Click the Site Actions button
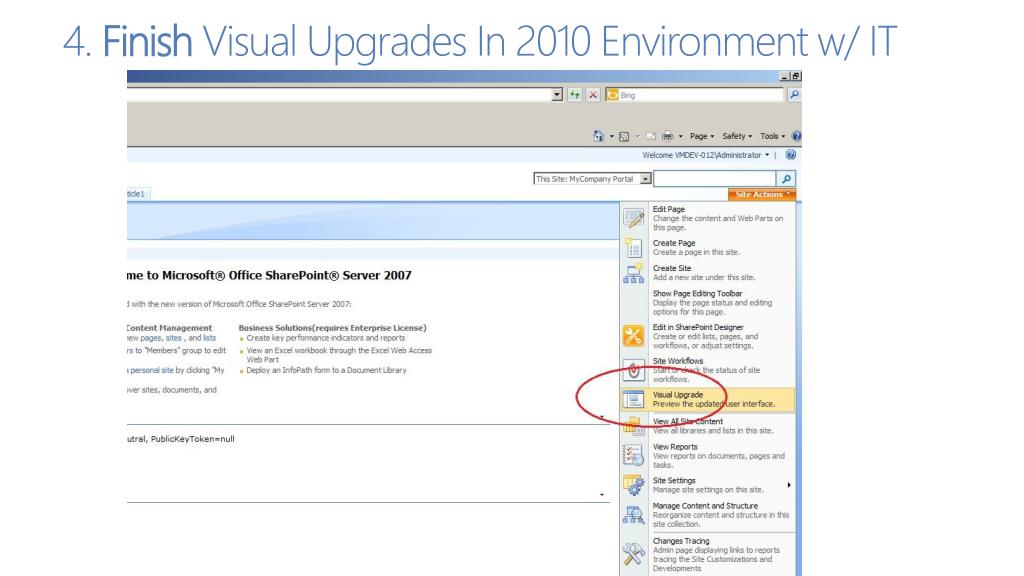This screenshot has height=576, width=1024. 761,195
